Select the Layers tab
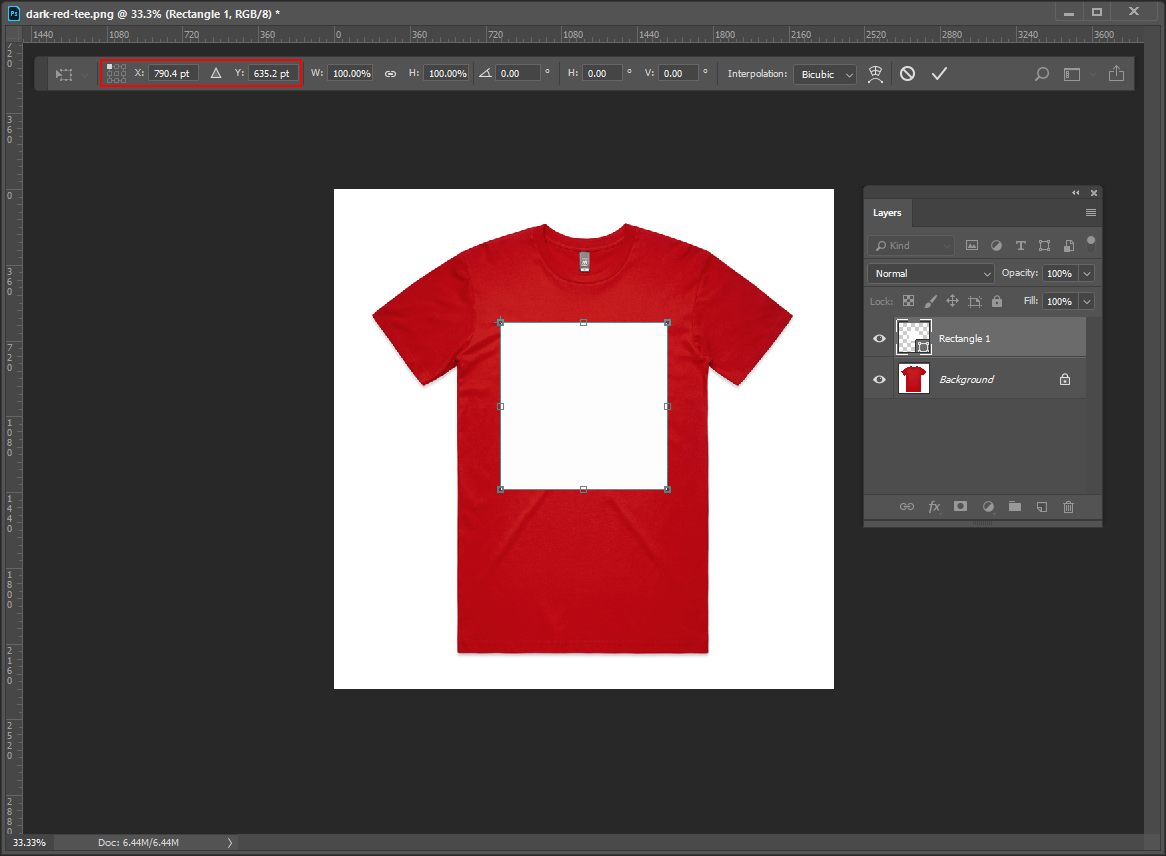Image resolution: width=1166 pixels, height=856 pixels. pos(887,213)
